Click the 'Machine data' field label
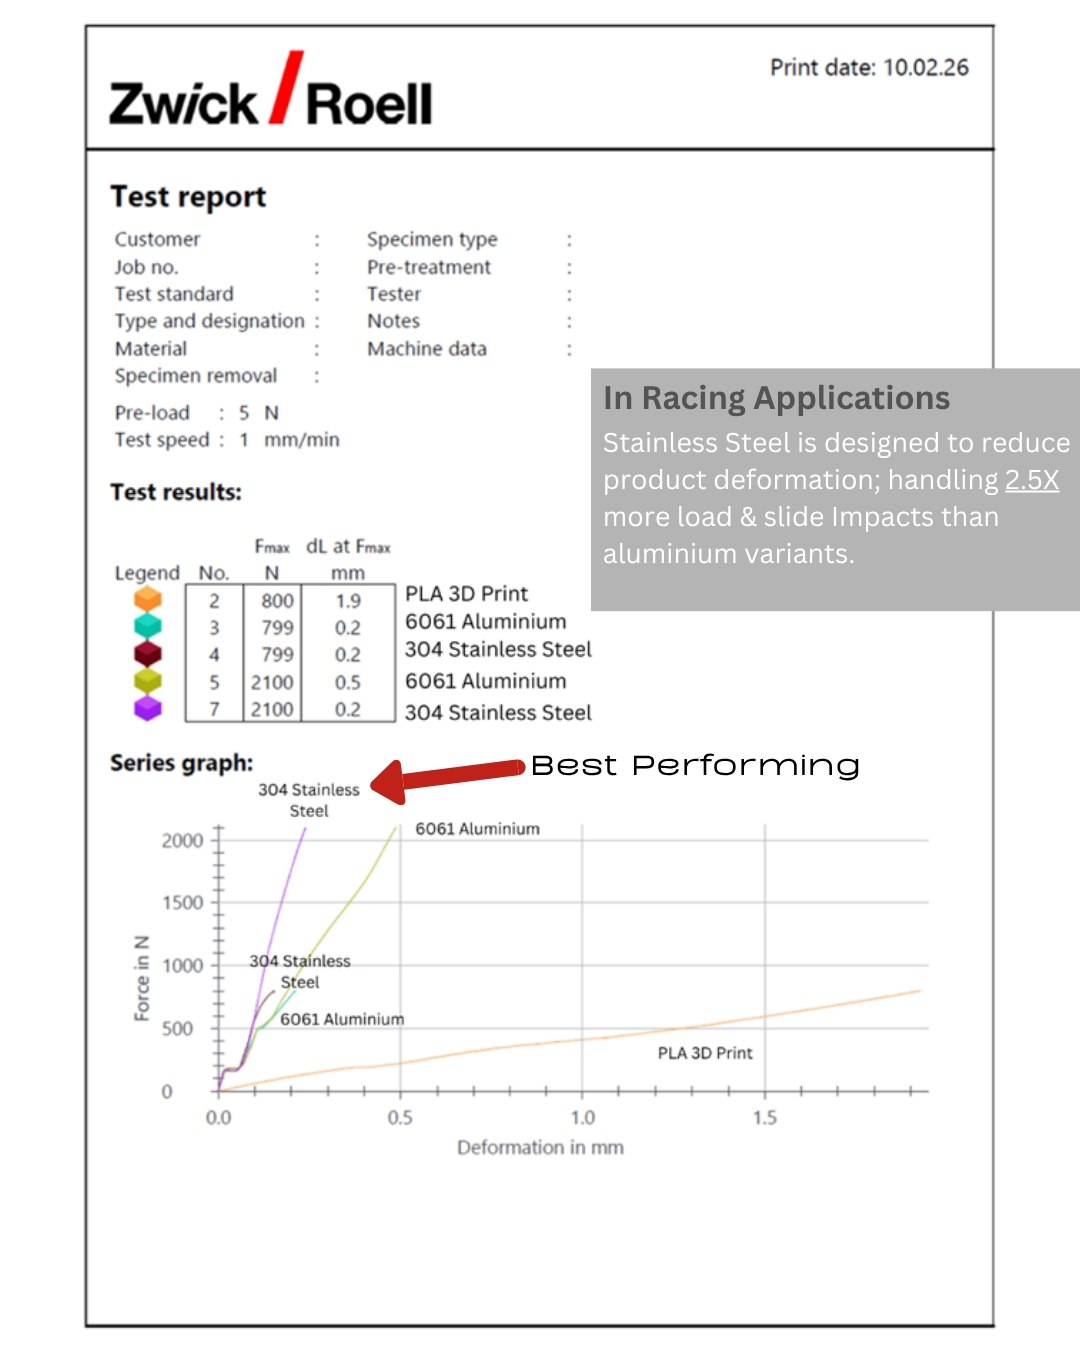This screenshot has height=1350, width=1080. (x=427, y=349)
